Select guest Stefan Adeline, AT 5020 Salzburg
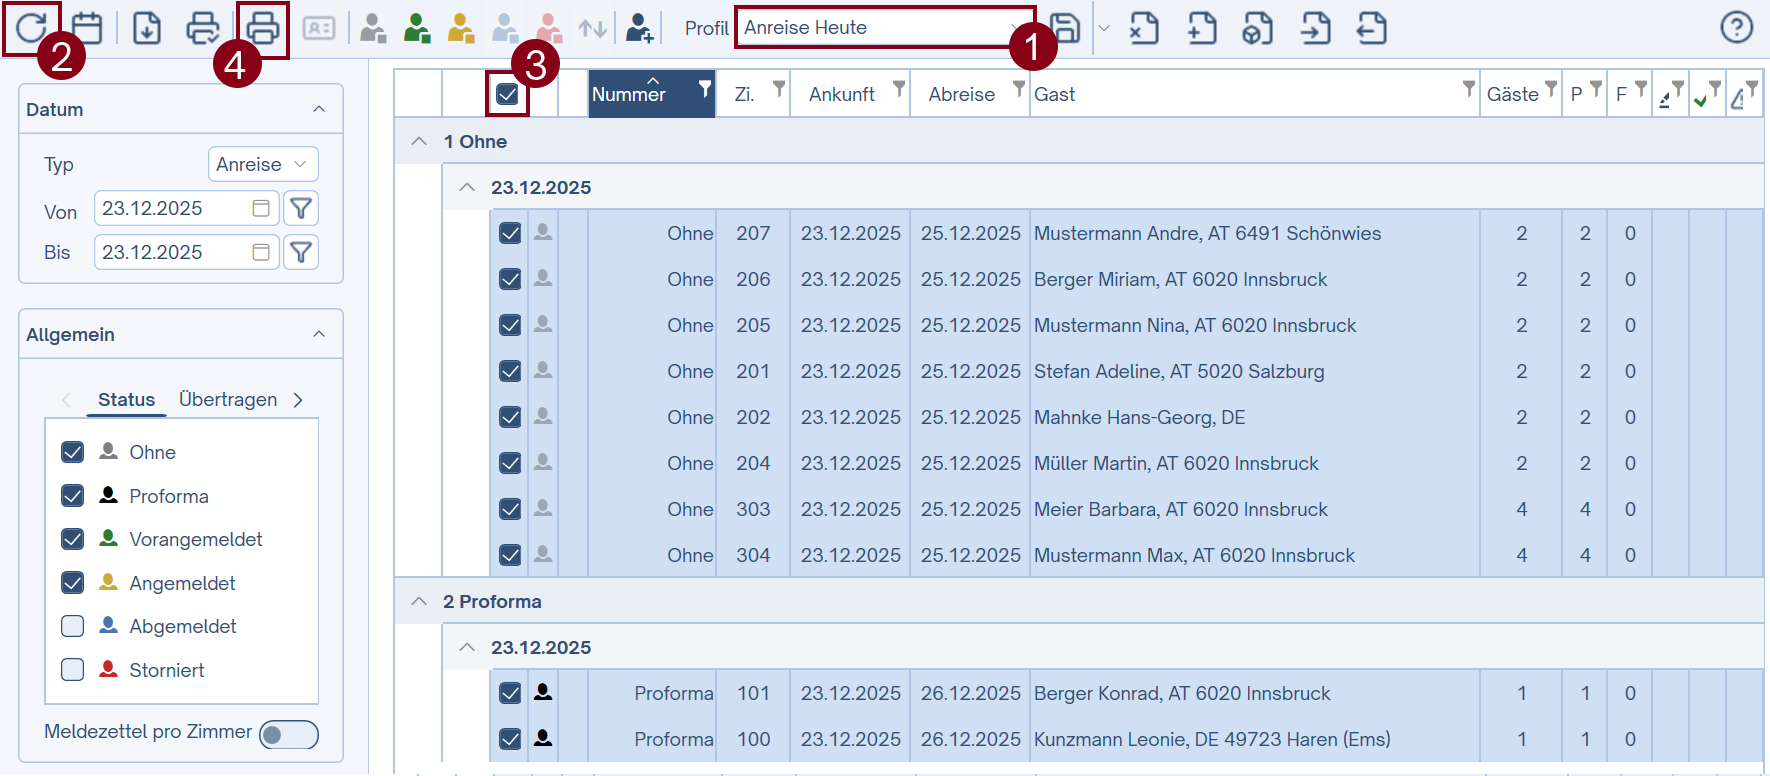Screen dimensions: 1770x776 point(1179,371)
